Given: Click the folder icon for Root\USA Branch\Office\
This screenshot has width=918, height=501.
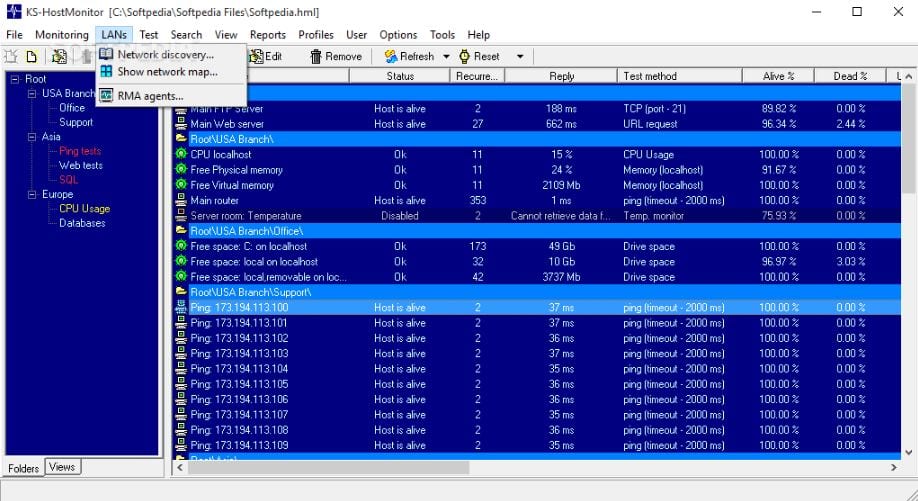Looking at the screenshot, I should coord(181,231).
